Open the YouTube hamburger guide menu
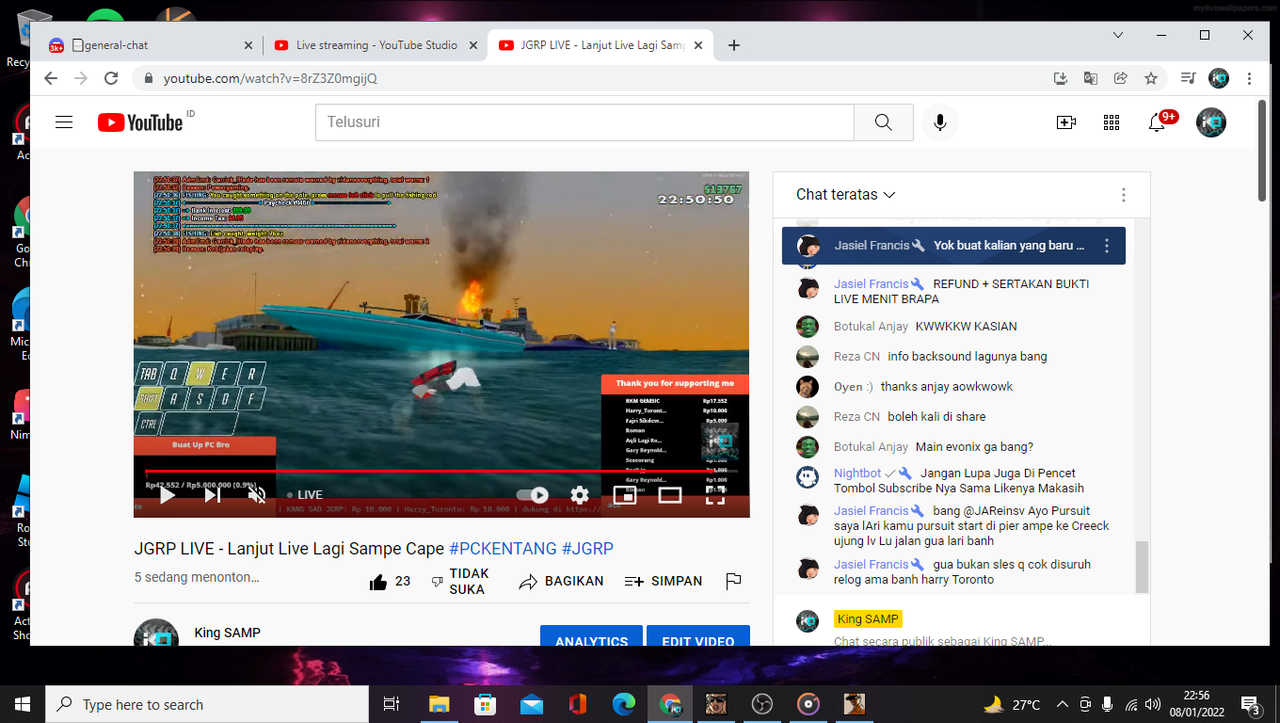 click(x=64, y=122)
